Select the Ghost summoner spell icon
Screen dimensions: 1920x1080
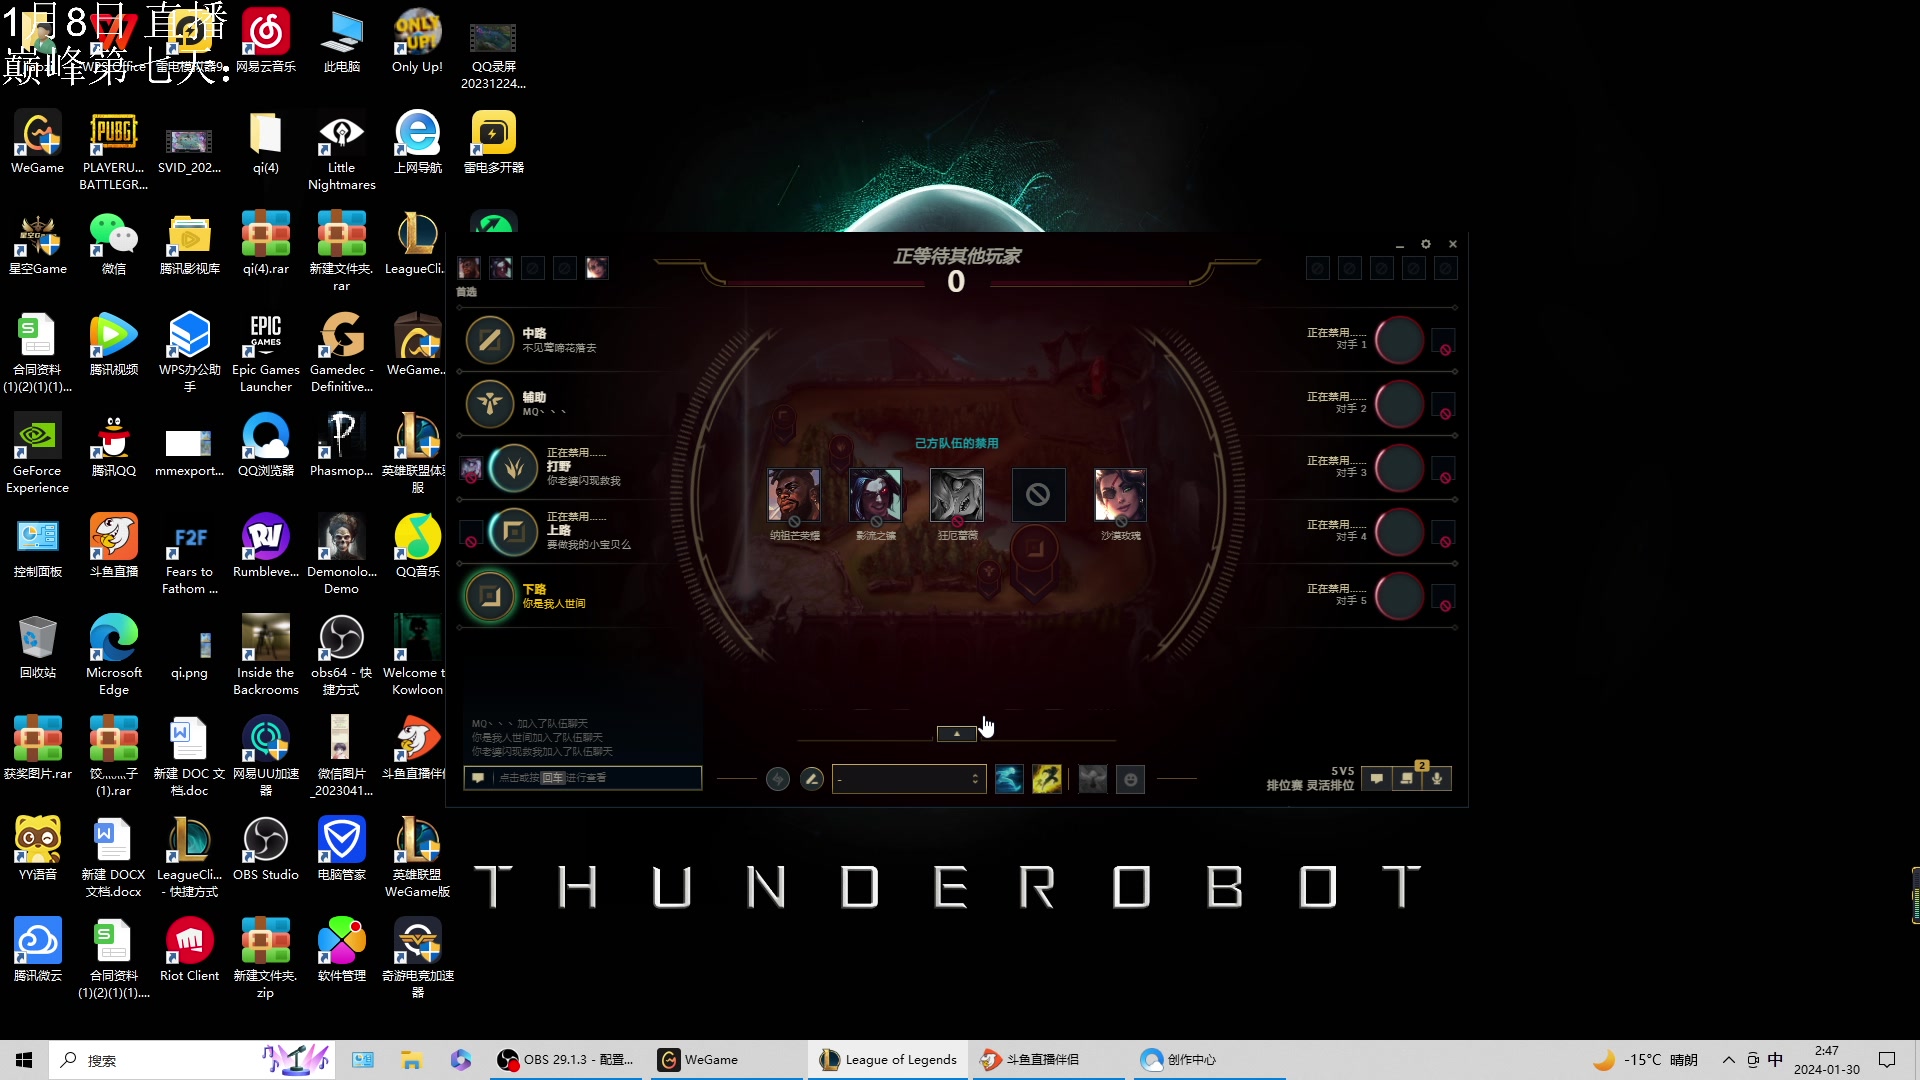[1009, 779]
